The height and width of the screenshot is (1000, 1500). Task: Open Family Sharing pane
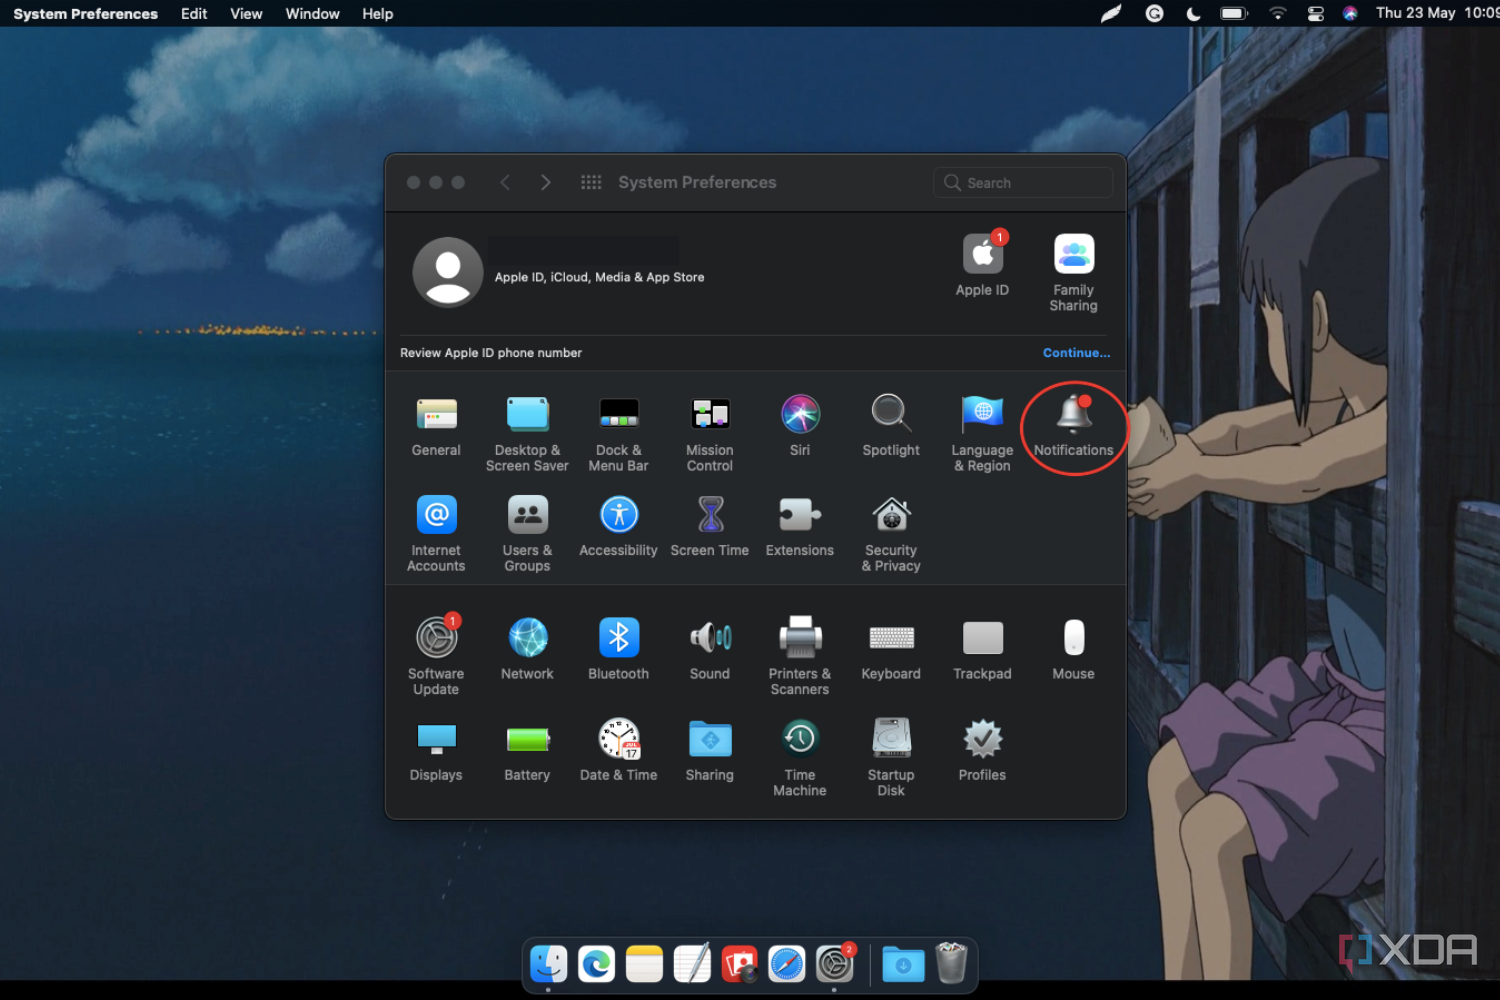click(1073, 254)
